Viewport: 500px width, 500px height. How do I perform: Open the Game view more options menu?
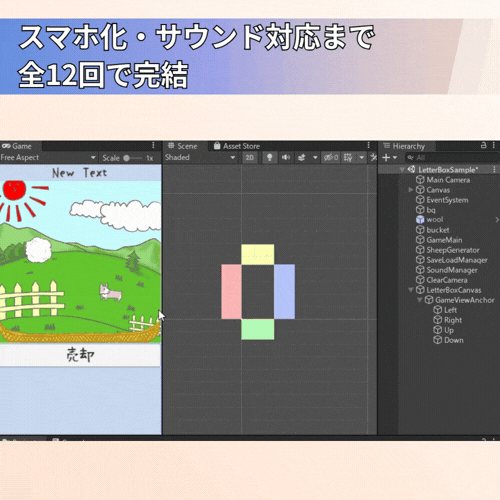(x=153, y=145)
